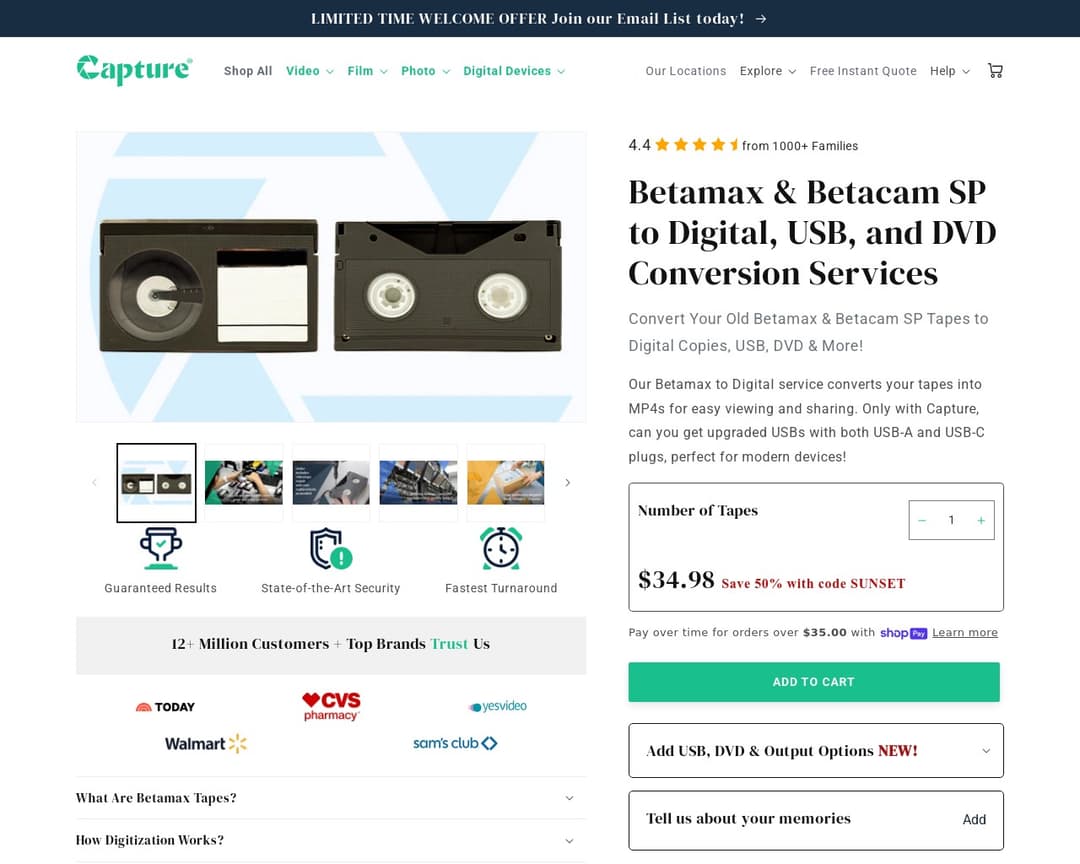Screen dimensions: 1080x864
Task: Open the shopping cart icon
Action: tap(995, 70)
